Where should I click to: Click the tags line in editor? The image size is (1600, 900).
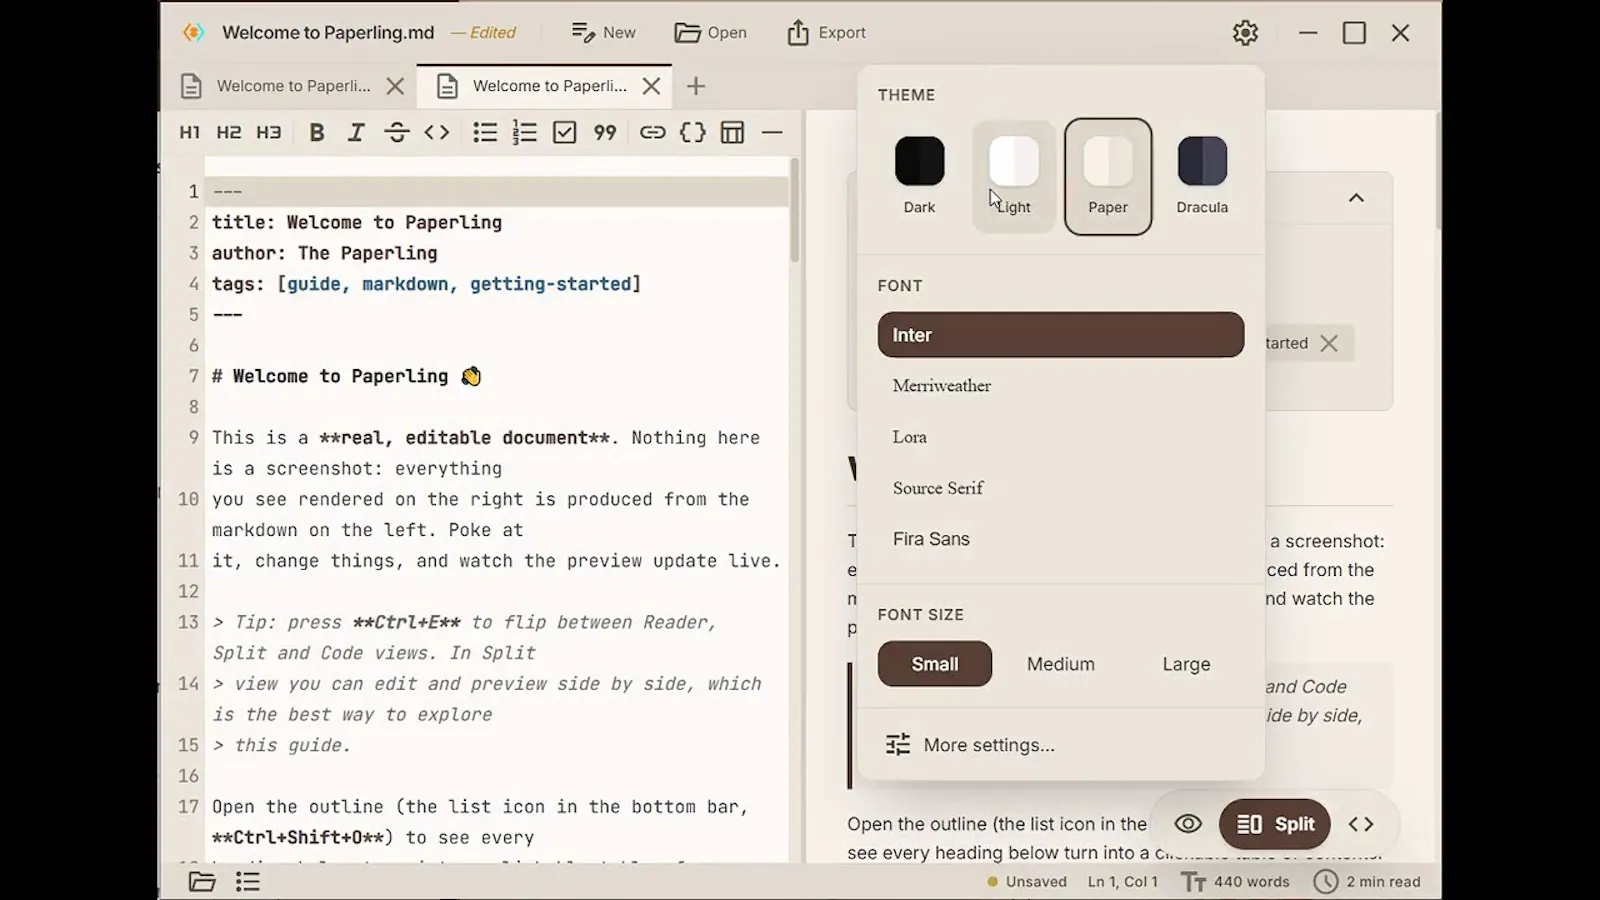click(426, 284)
